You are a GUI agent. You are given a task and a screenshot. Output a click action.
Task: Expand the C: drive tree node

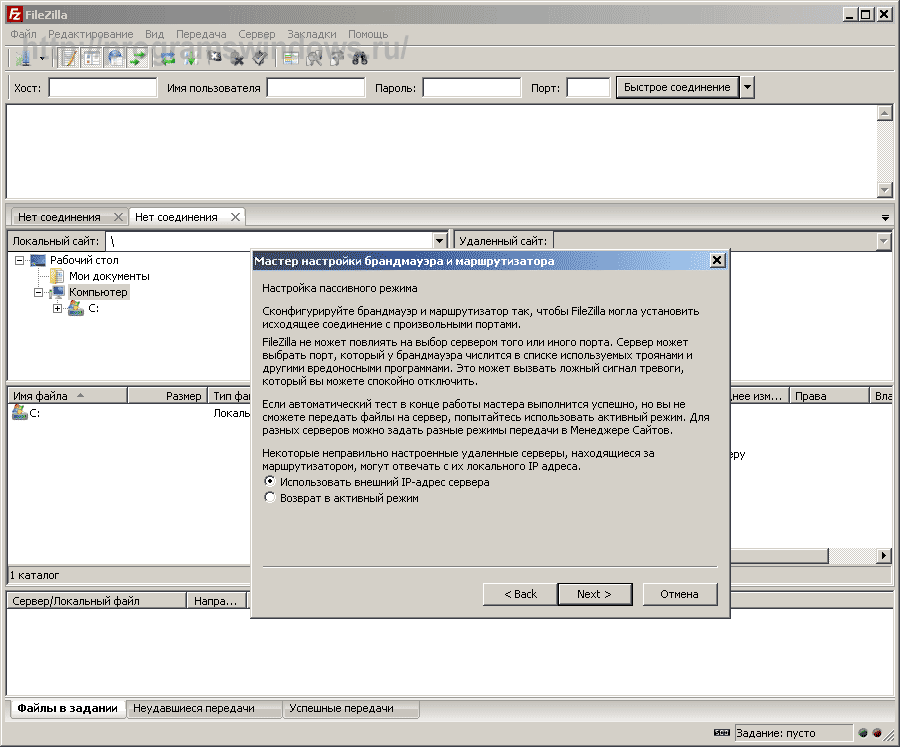(x=57, y=309)
